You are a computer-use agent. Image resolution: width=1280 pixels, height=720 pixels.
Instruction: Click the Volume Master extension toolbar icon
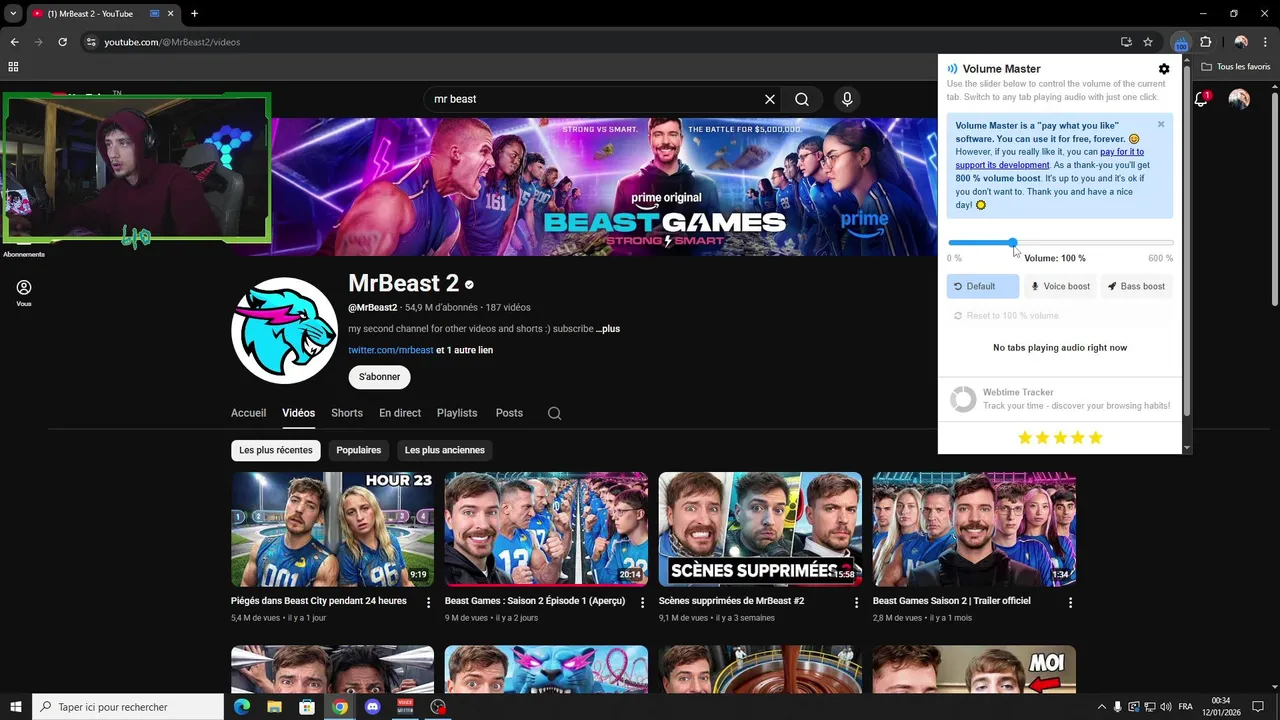(x=1181, y=42)
